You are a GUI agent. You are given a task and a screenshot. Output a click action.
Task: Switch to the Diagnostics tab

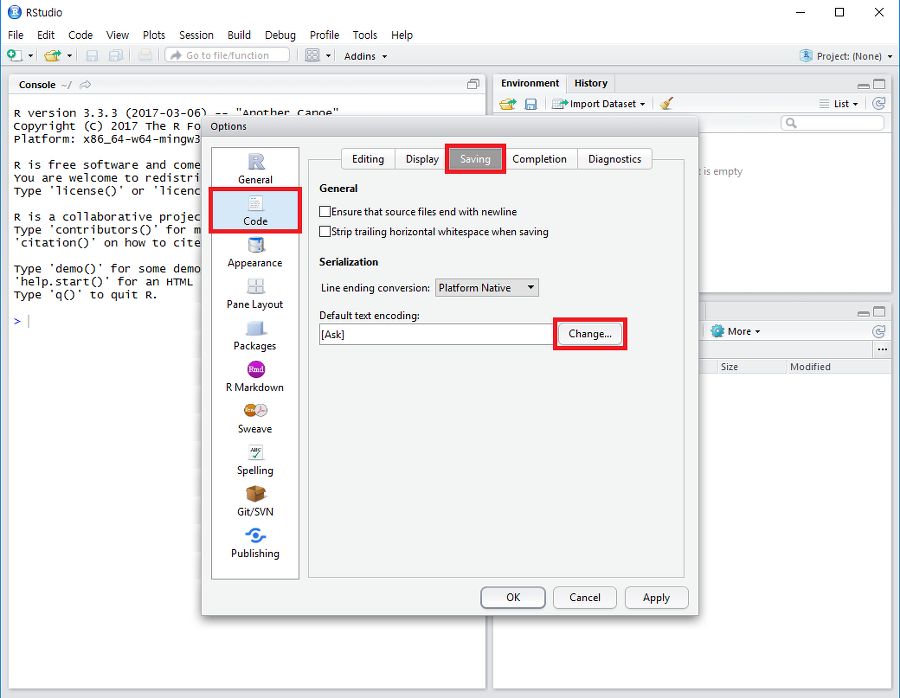point(615,159)
